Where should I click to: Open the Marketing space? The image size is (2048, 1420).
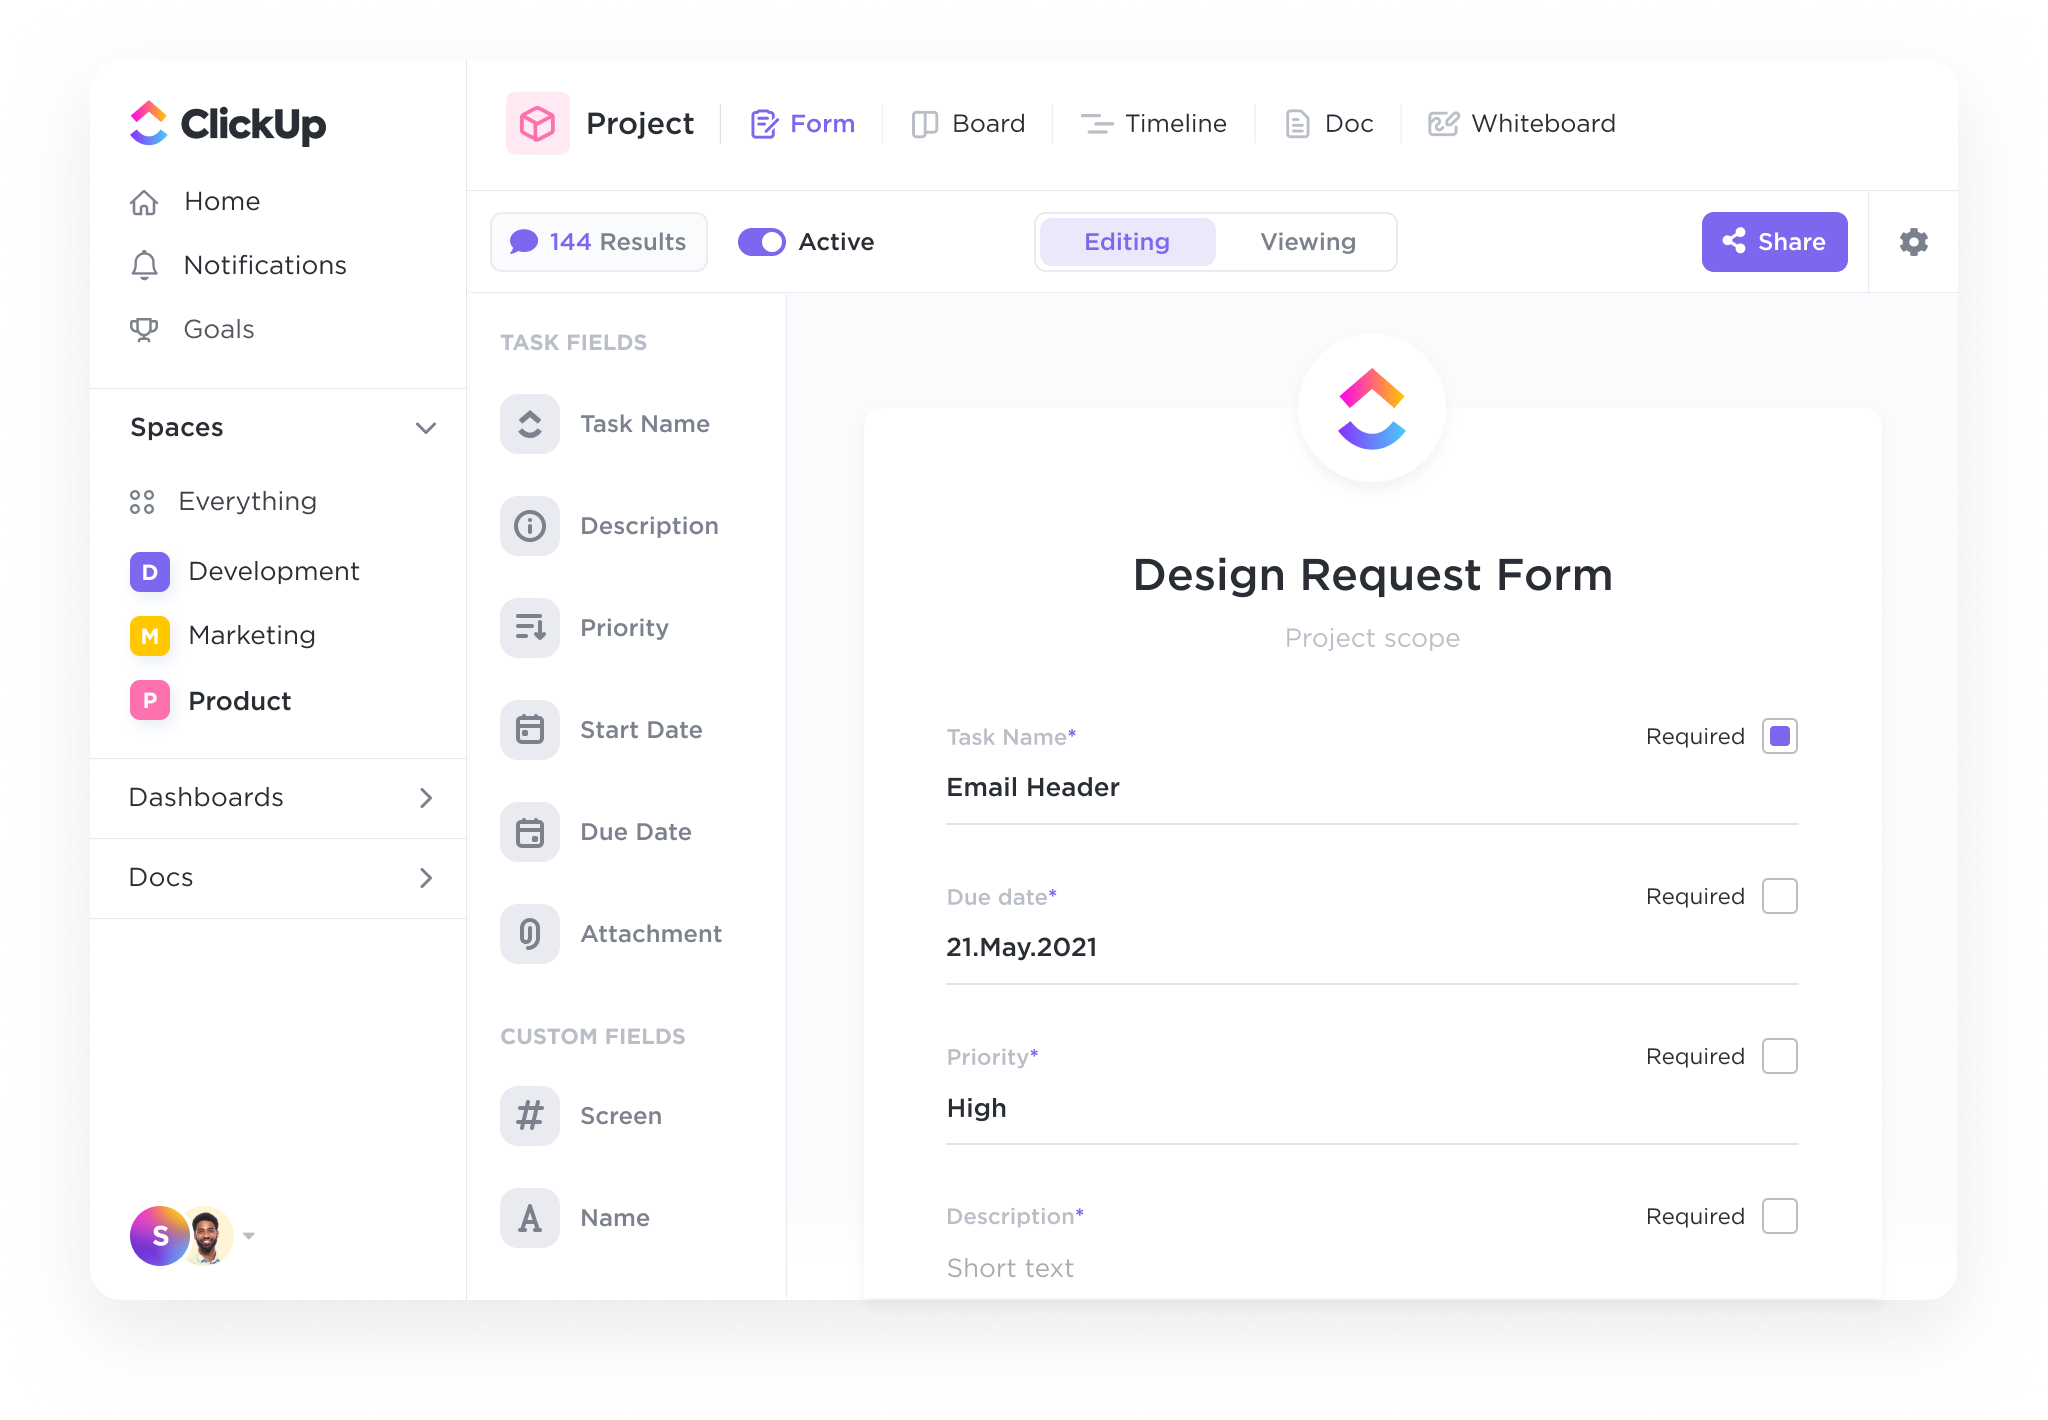coord(251,635)
